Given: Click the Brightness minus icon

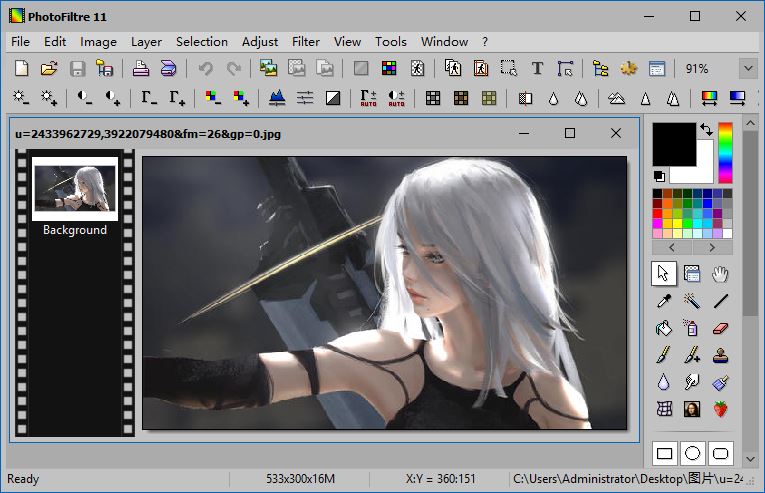Looking at the screenshot, I should point(21,98).
